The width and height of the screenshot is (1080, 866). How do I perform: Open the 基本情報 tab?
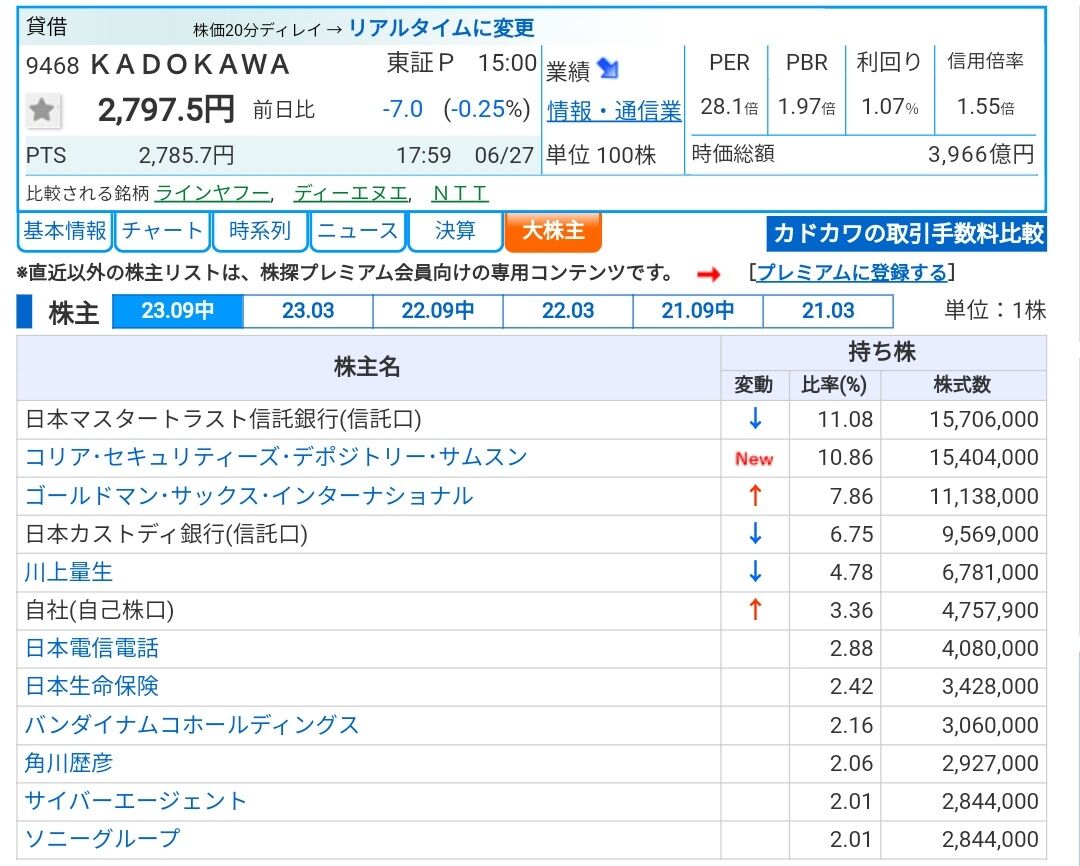point(65,231)
